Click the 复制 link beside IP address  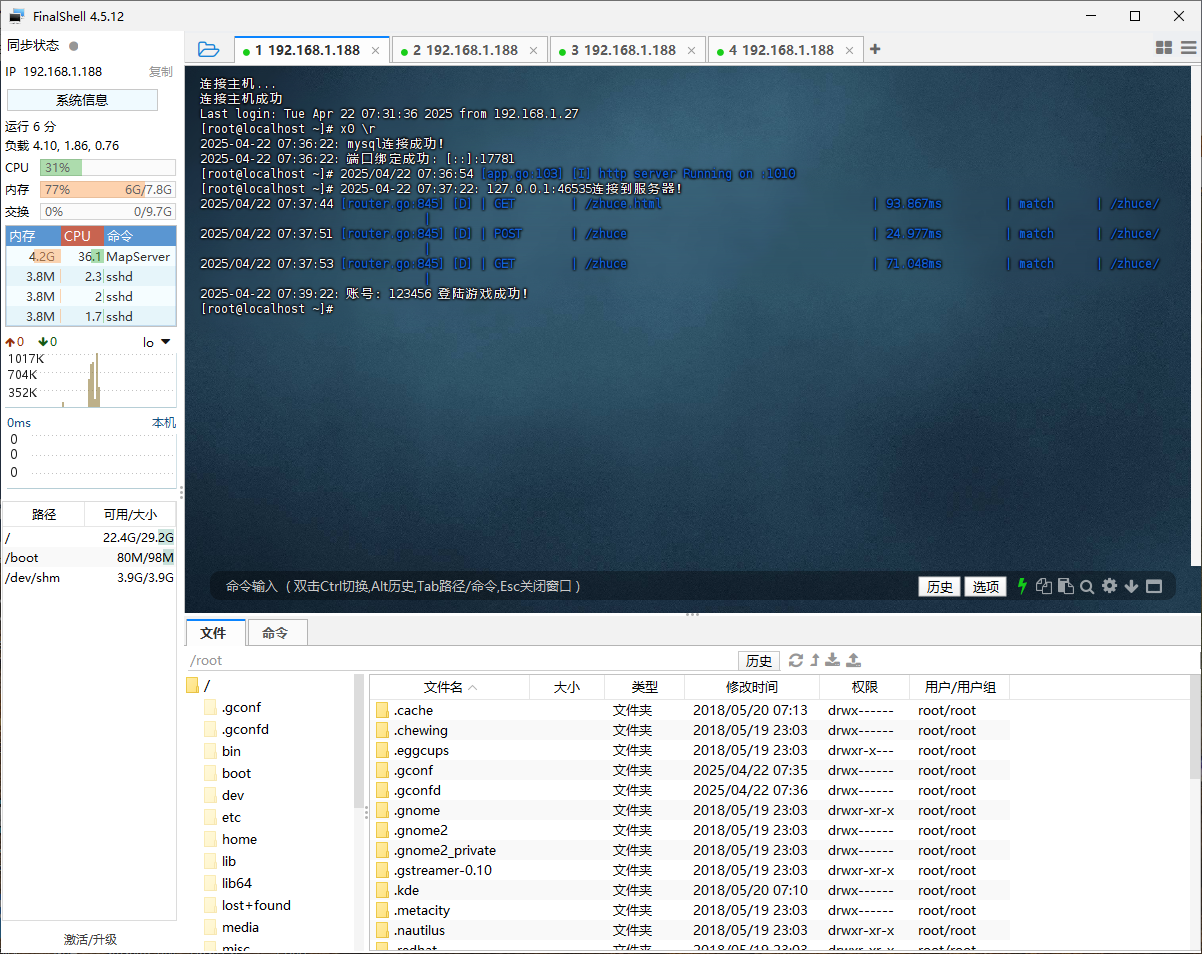coord(160,72)
